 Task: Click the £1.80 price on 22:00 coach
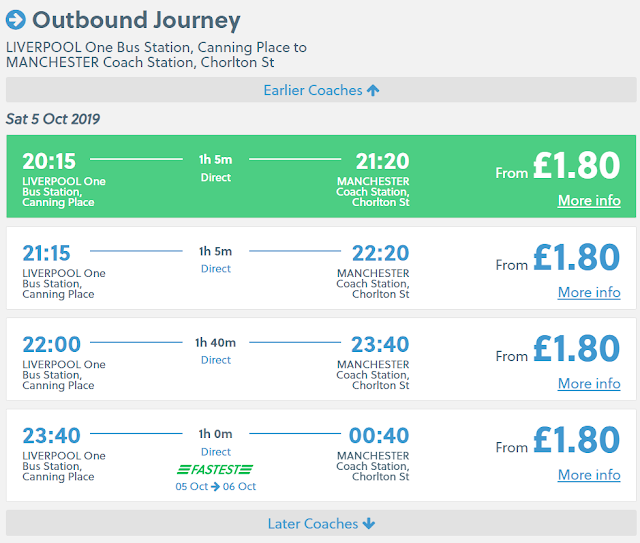click(x=576, y=349)
